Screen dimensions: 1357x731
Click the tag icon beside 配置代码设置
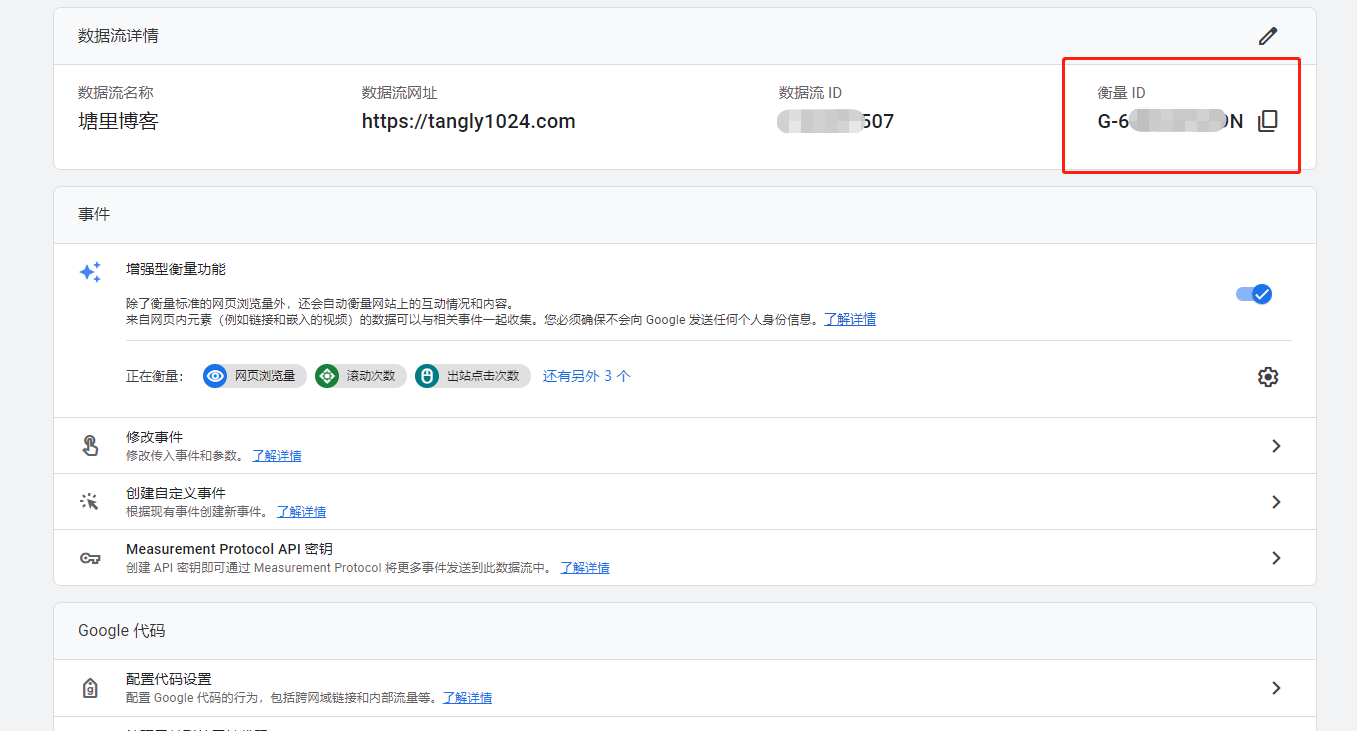pos(90,688)
